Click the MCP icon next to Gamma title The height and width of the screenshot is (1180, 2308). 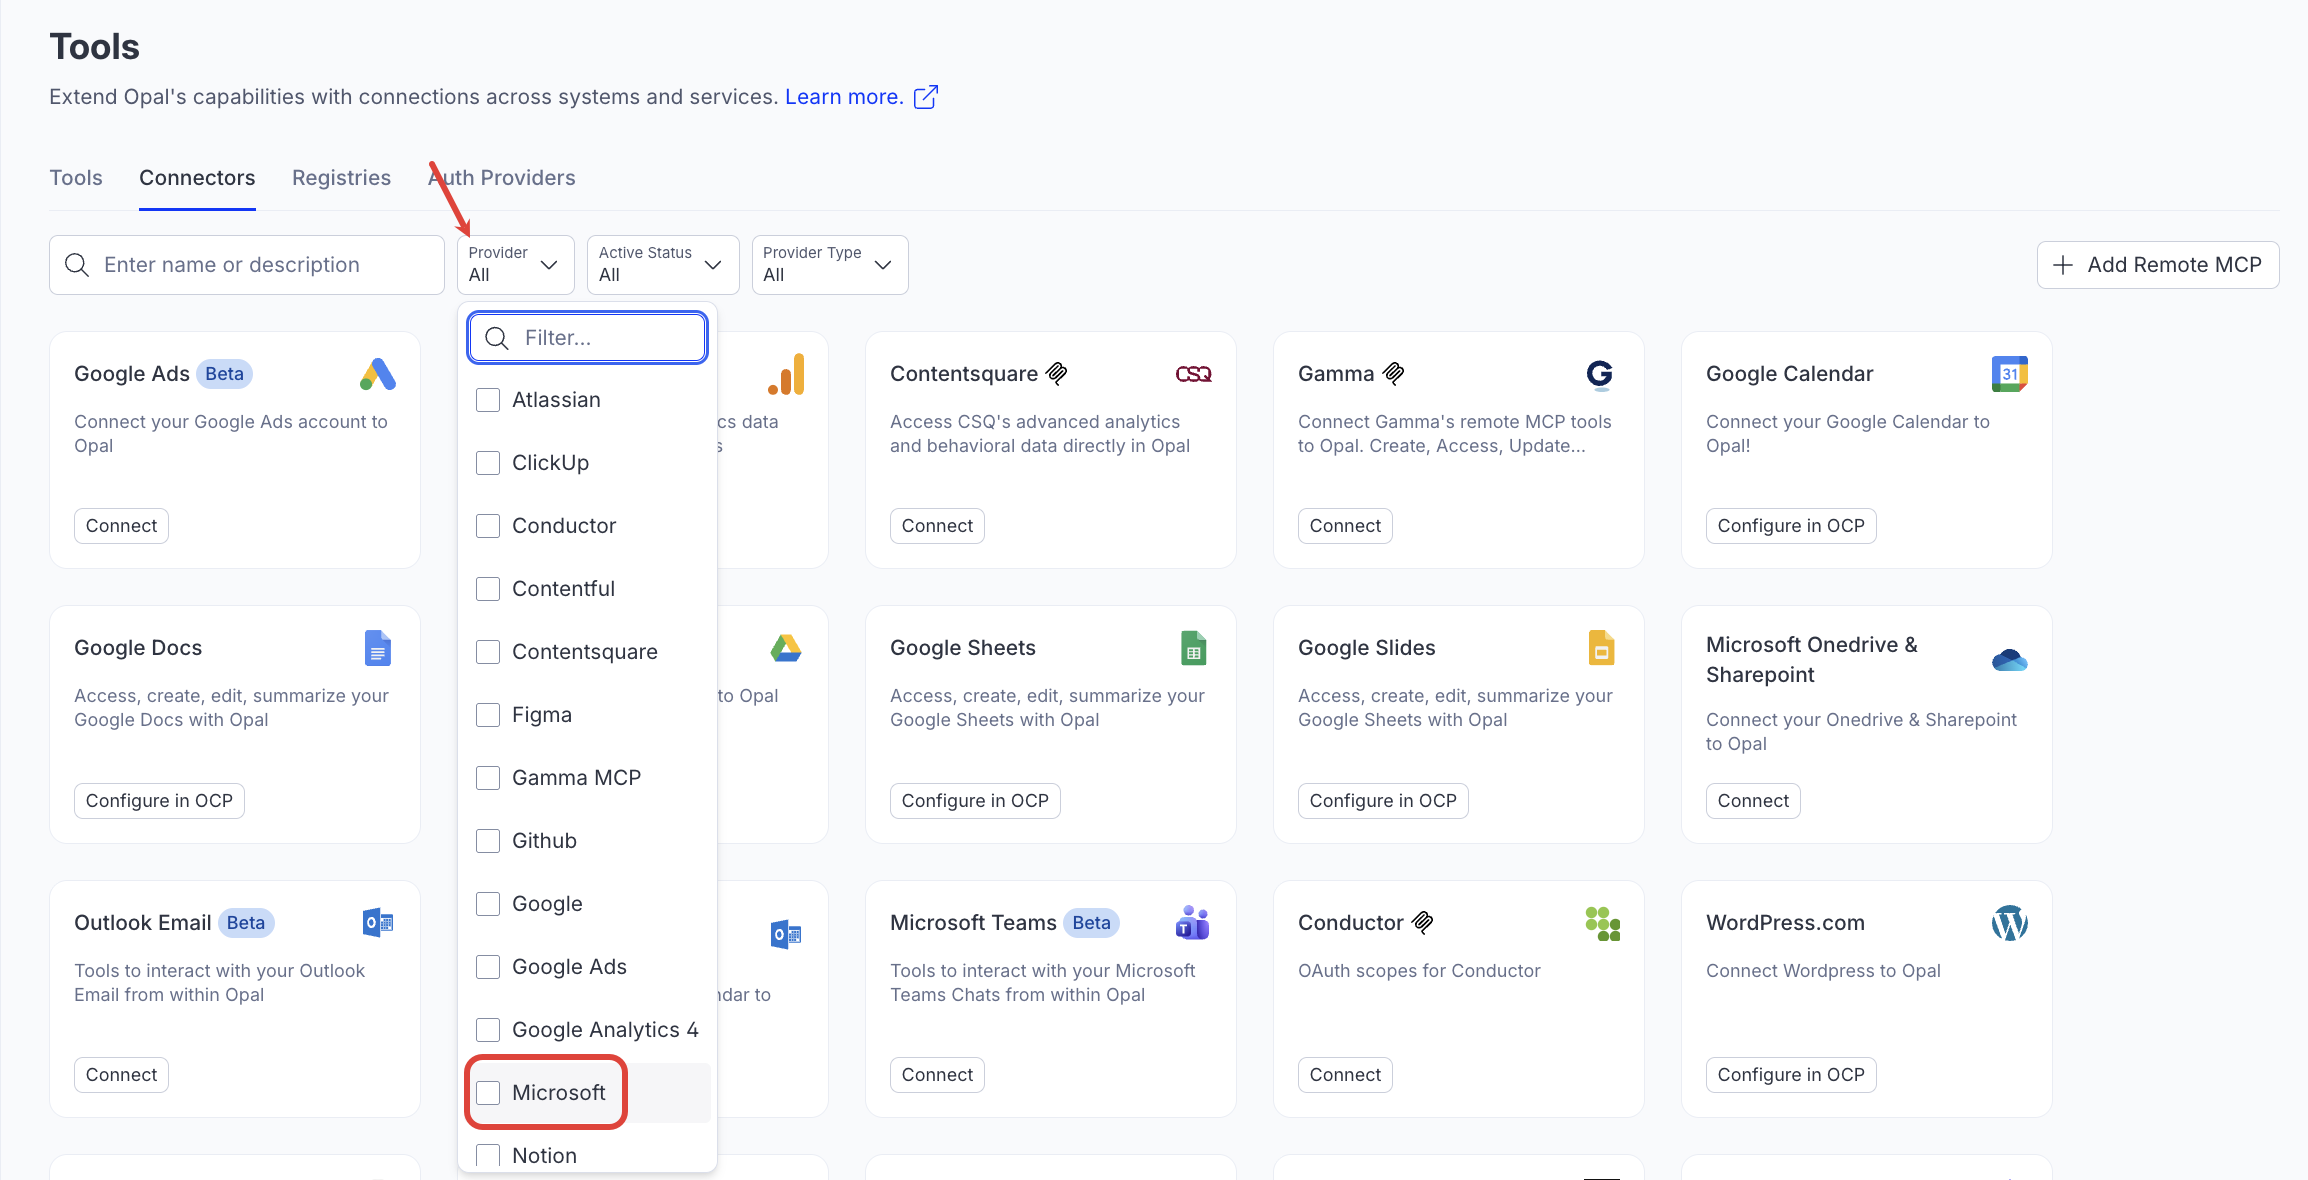[x=1394, y=373]
